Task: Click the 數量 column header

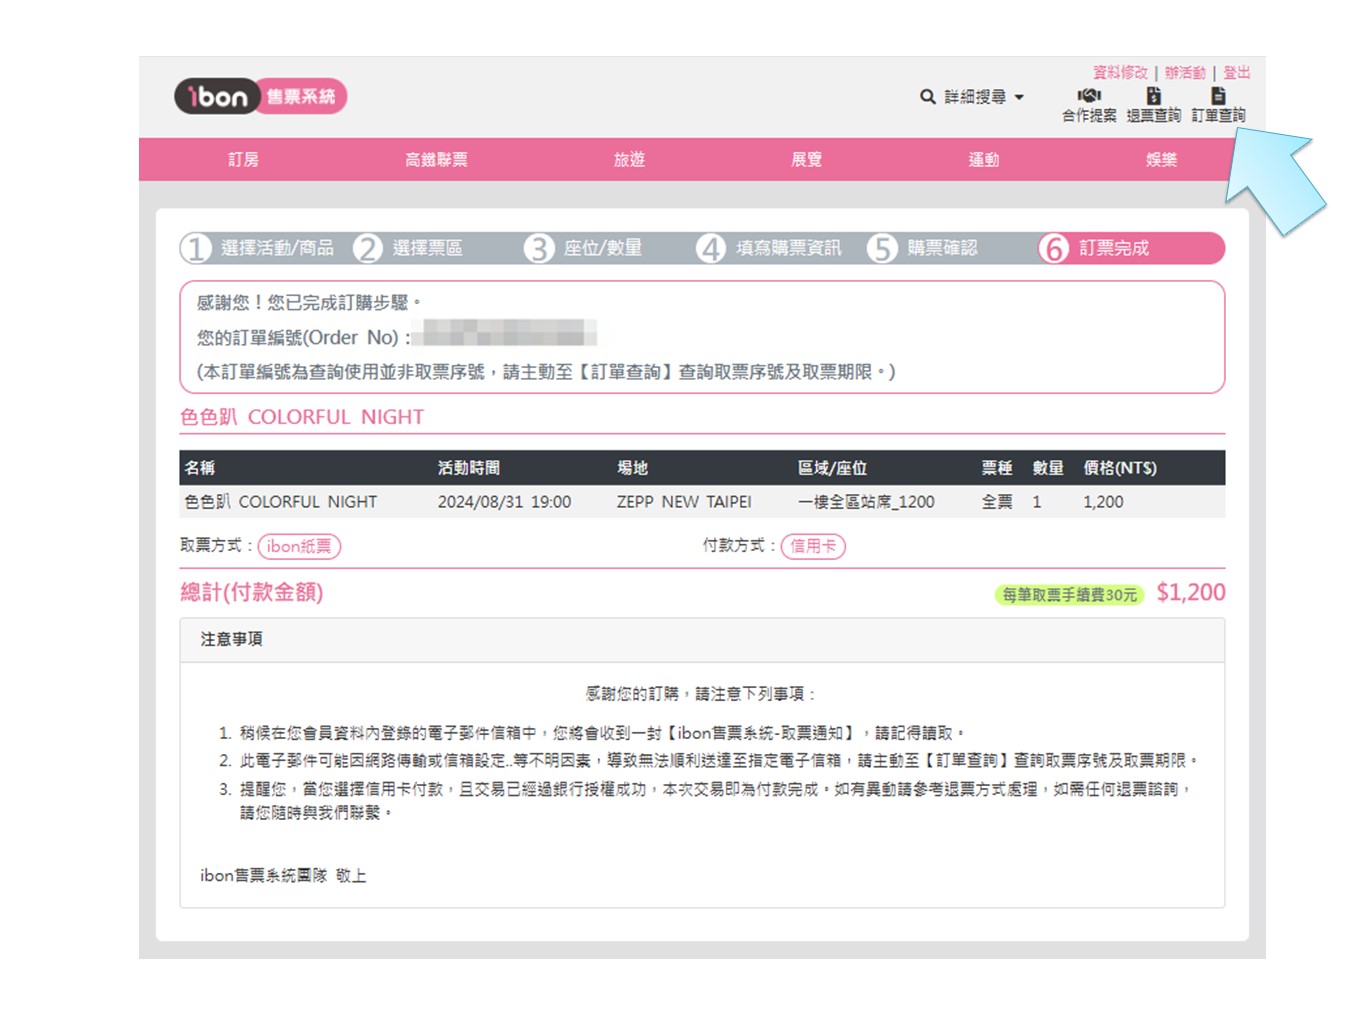Action: coord(1048,468)
